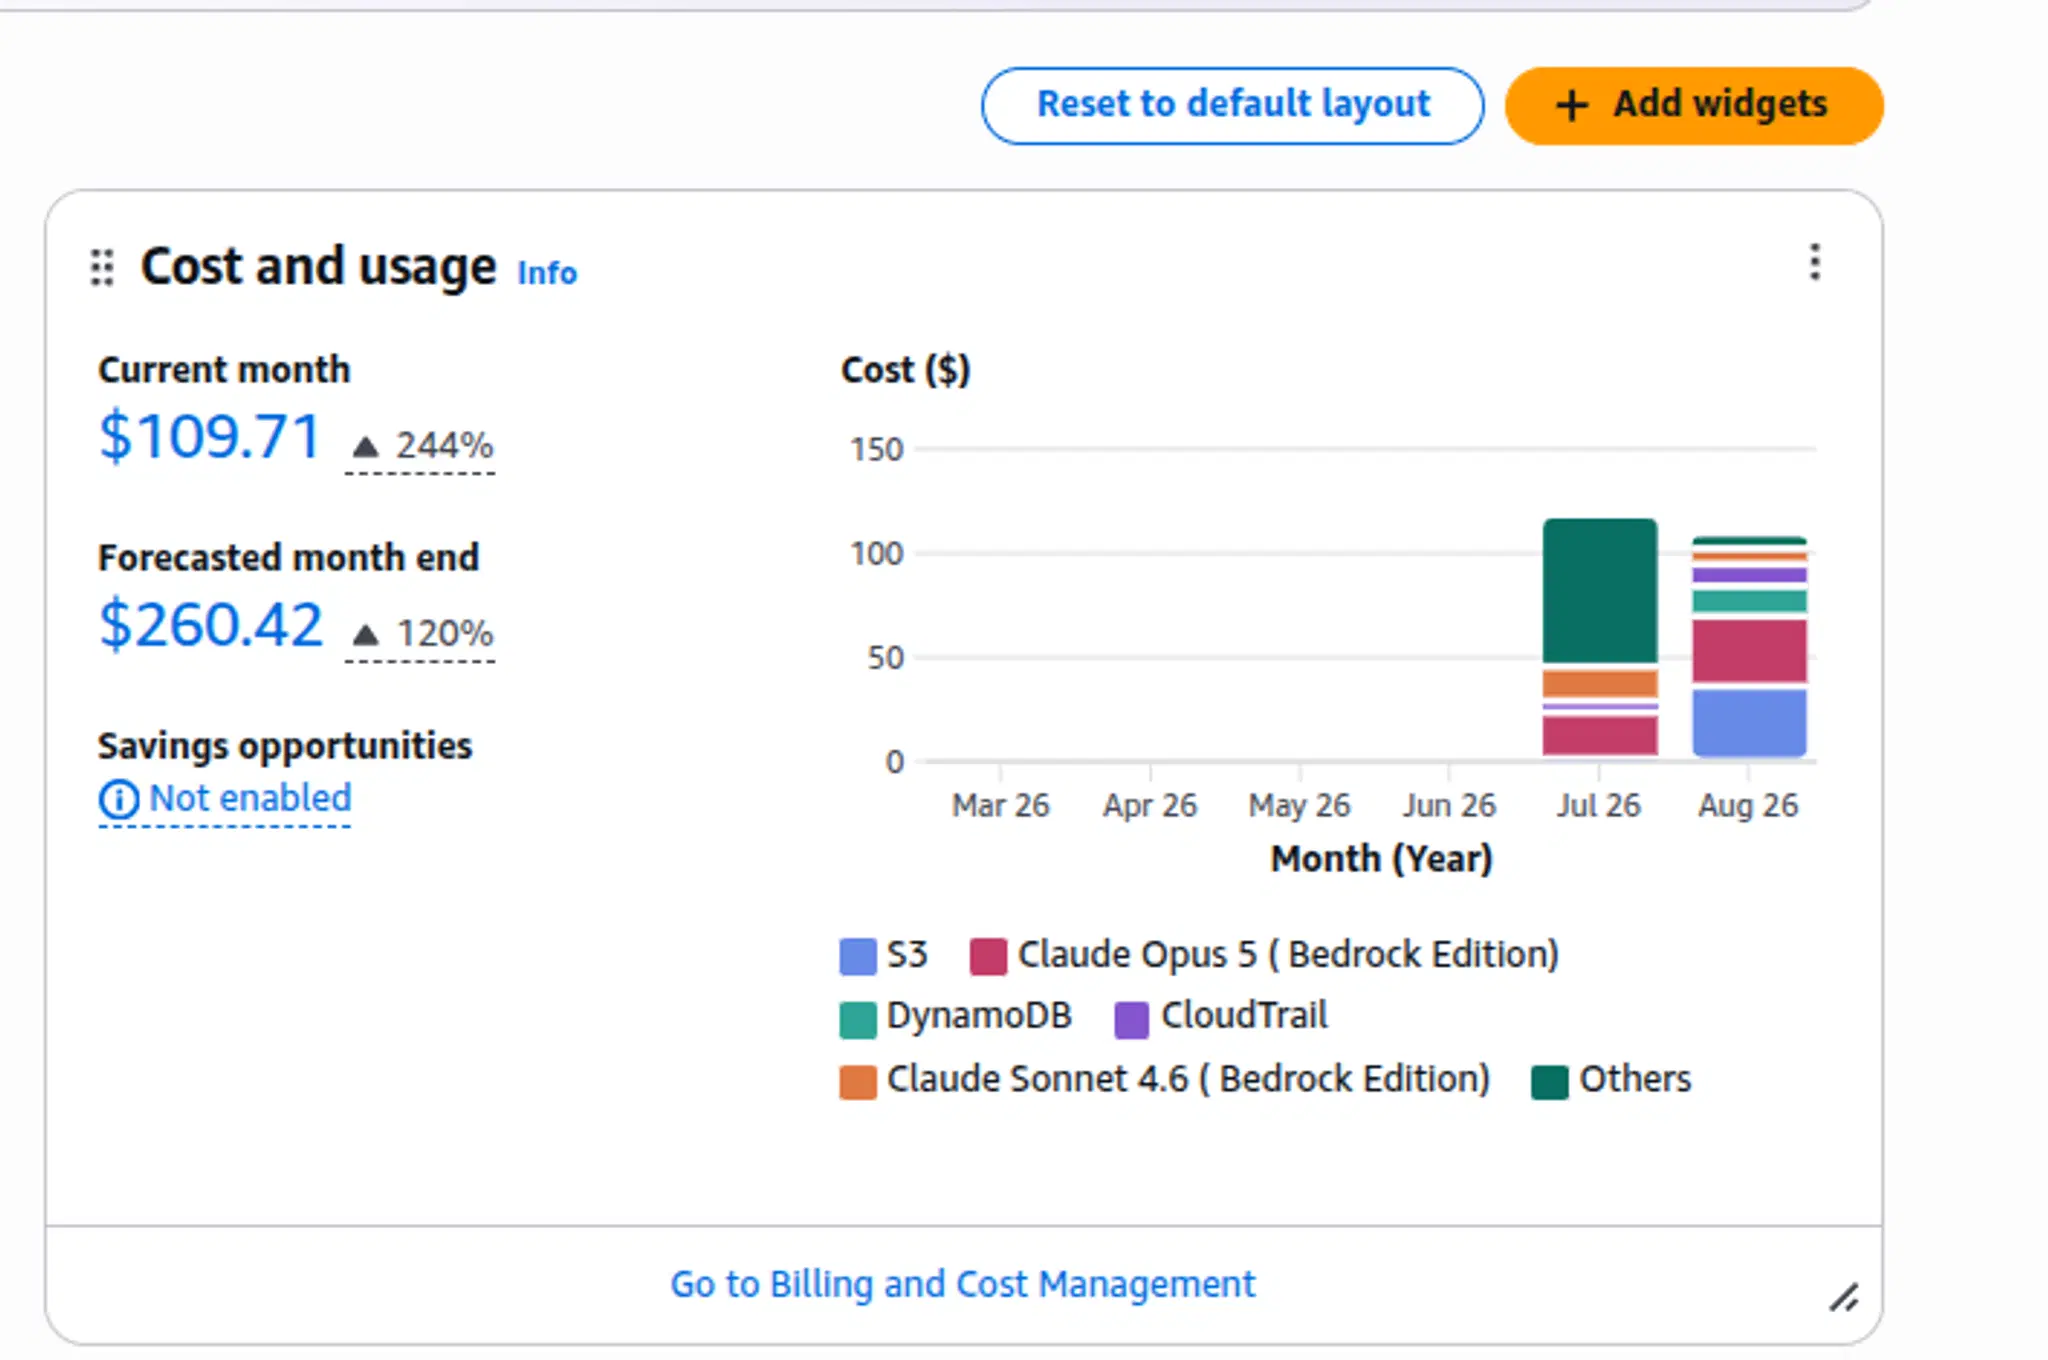The image size is (2048, 1360).
Task: Open the Cost and usage widget options menu
Action: tap(1814, 262)
